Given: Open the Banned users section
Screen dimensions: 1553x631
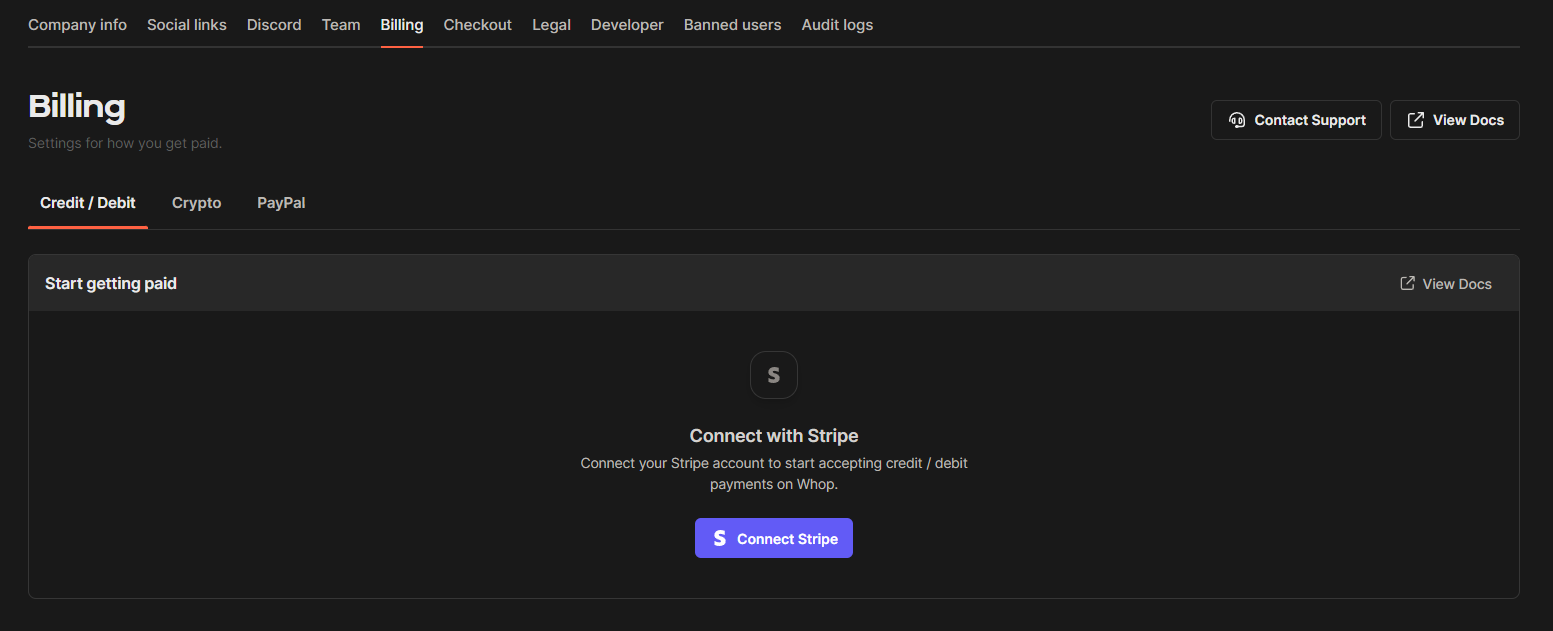Looking at the screenshot, I should tap(732, 24).
